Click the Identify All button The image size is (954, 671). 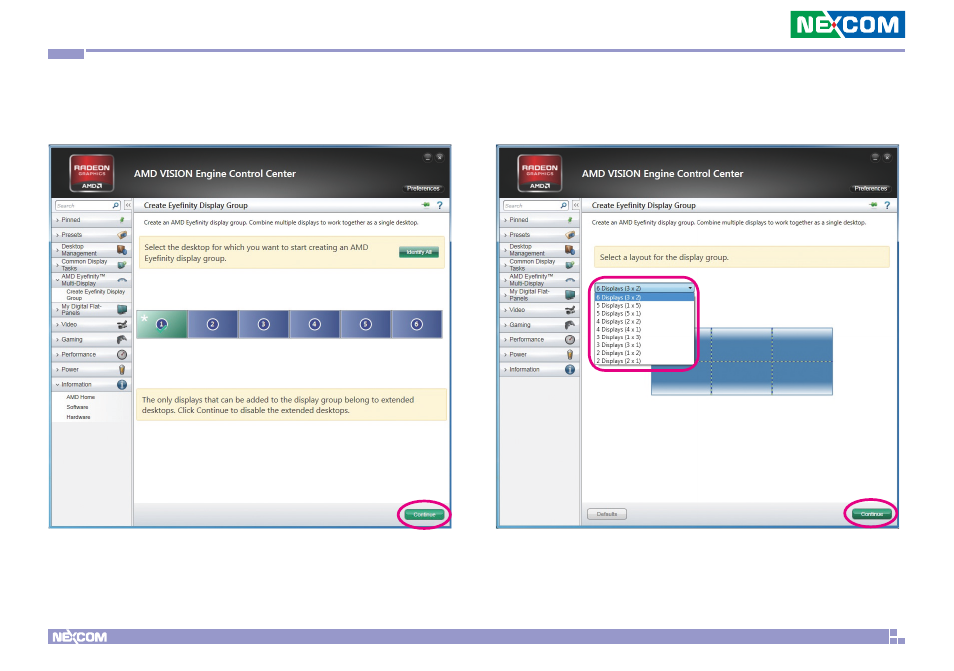[x=419, y=252]
